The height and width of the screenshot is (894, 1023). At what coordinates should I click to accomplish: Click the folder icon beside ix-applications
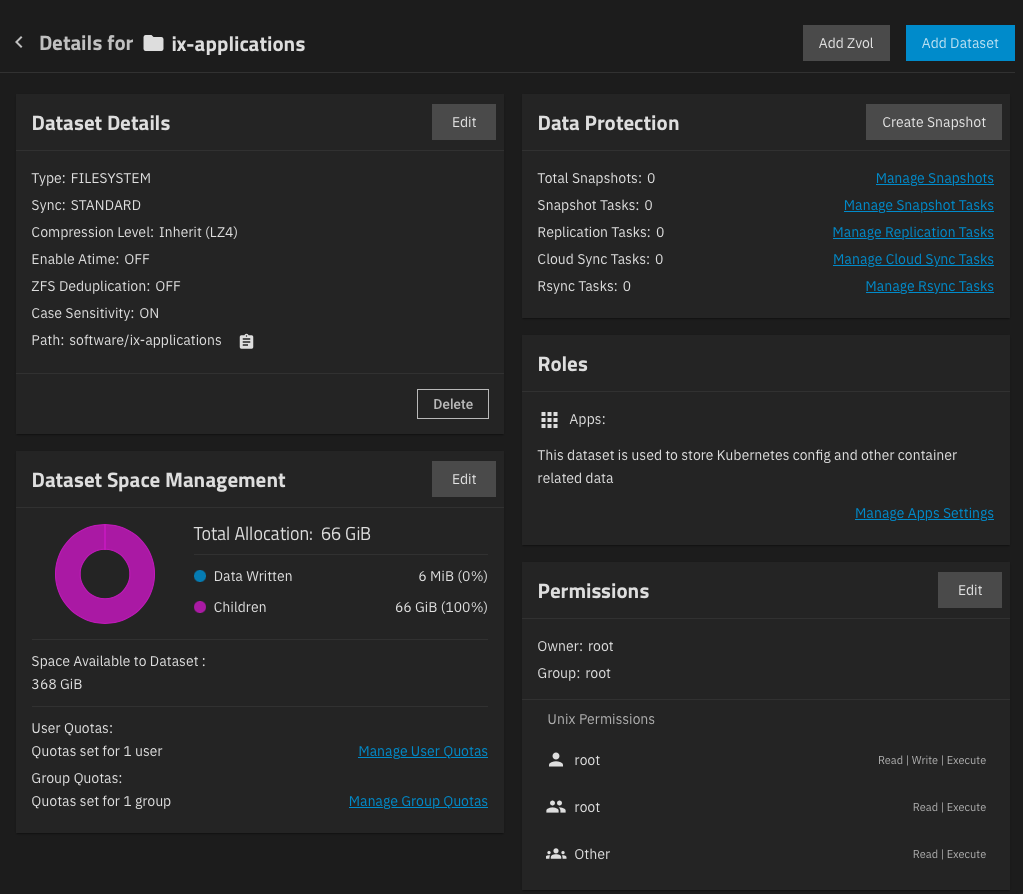click(153, 43)
